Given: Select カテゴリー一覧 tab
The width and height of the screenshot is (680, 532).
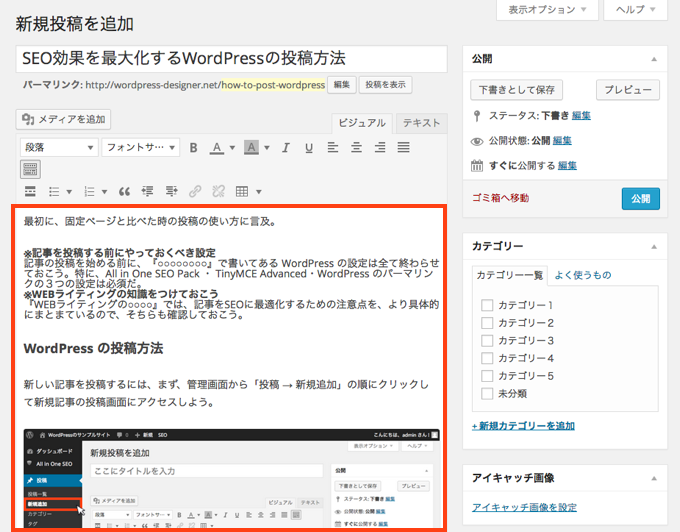Looking at the screenshot, I should click(510, 275).
